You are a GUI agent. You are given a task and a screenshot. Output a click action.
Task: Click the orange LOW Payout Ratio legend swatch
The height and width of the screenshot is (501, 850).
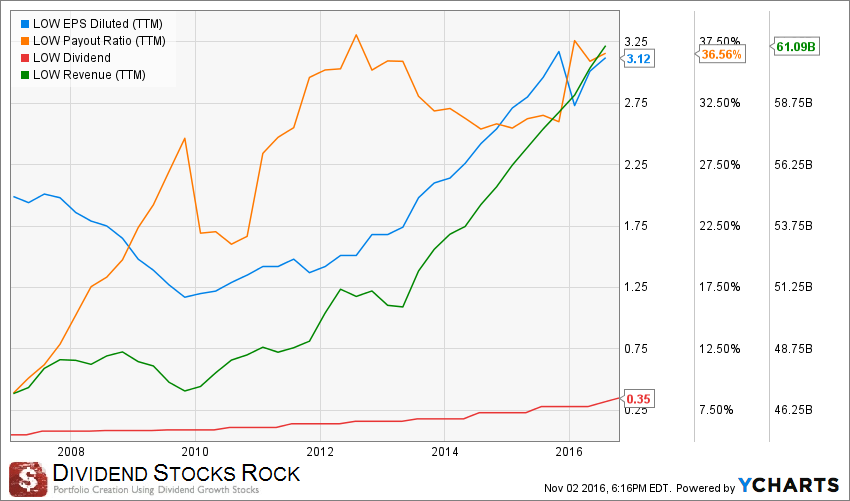point(24,41)
